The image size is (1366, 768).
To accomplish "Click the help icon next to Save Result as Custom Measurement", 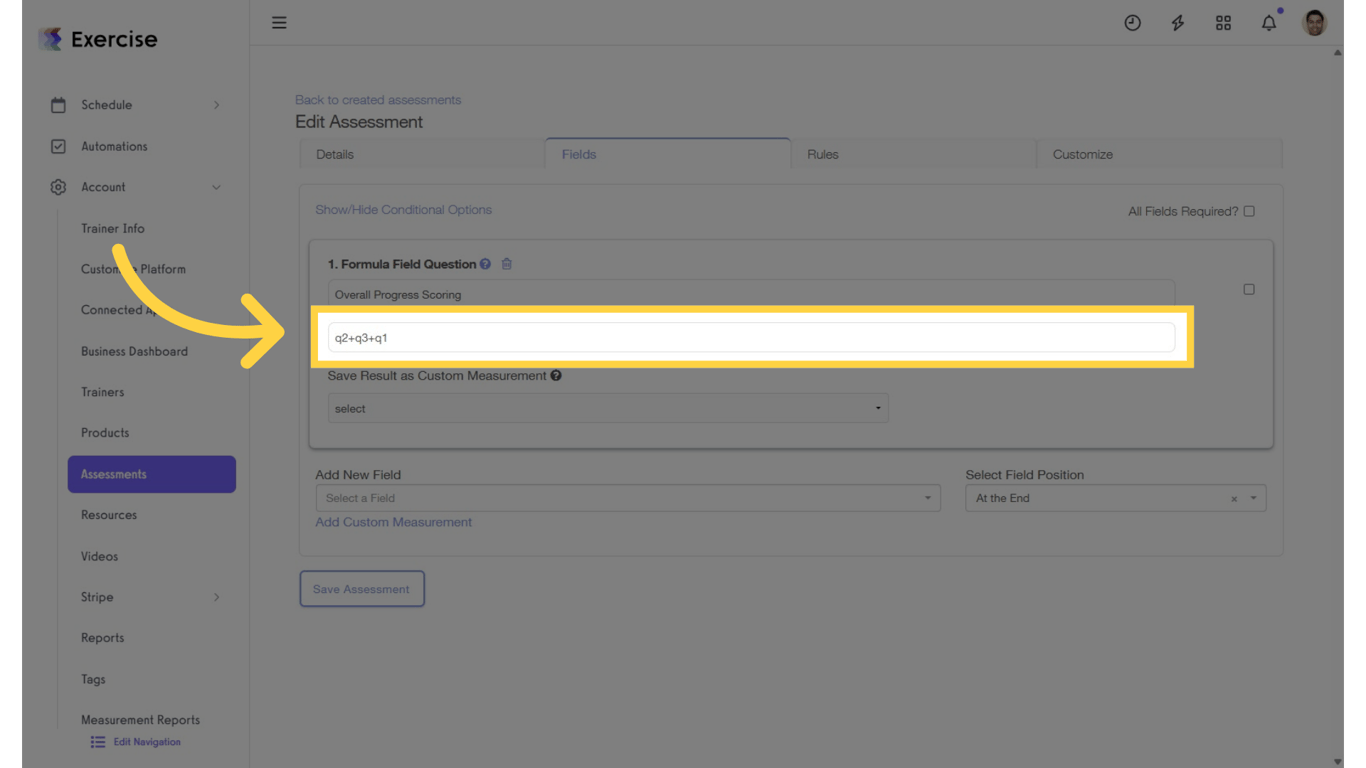I will click(556, 376).
